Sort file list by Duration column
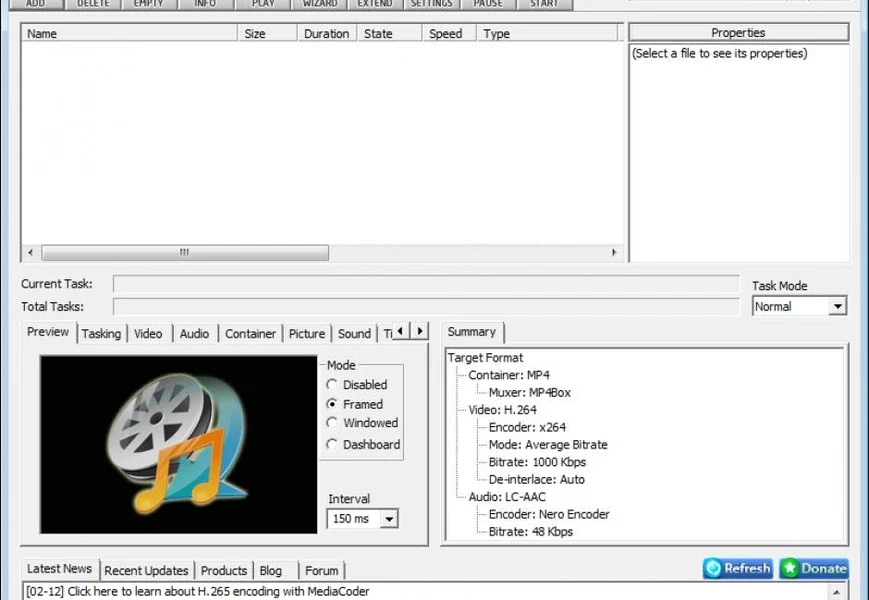The width and height of the screenshot is (869, 600). click(327, 33)
